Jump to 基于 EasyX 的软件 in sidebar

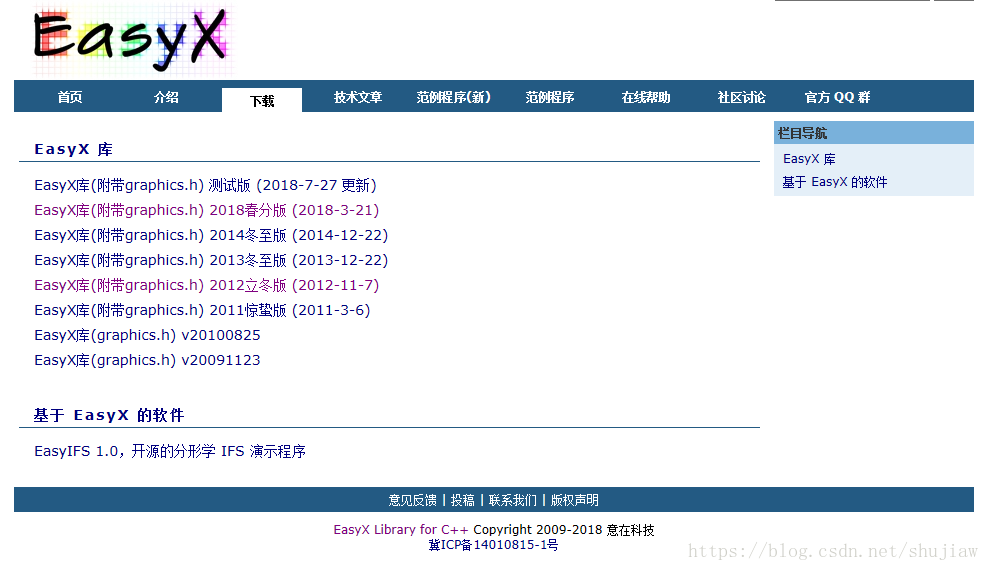tap(834, 182)
